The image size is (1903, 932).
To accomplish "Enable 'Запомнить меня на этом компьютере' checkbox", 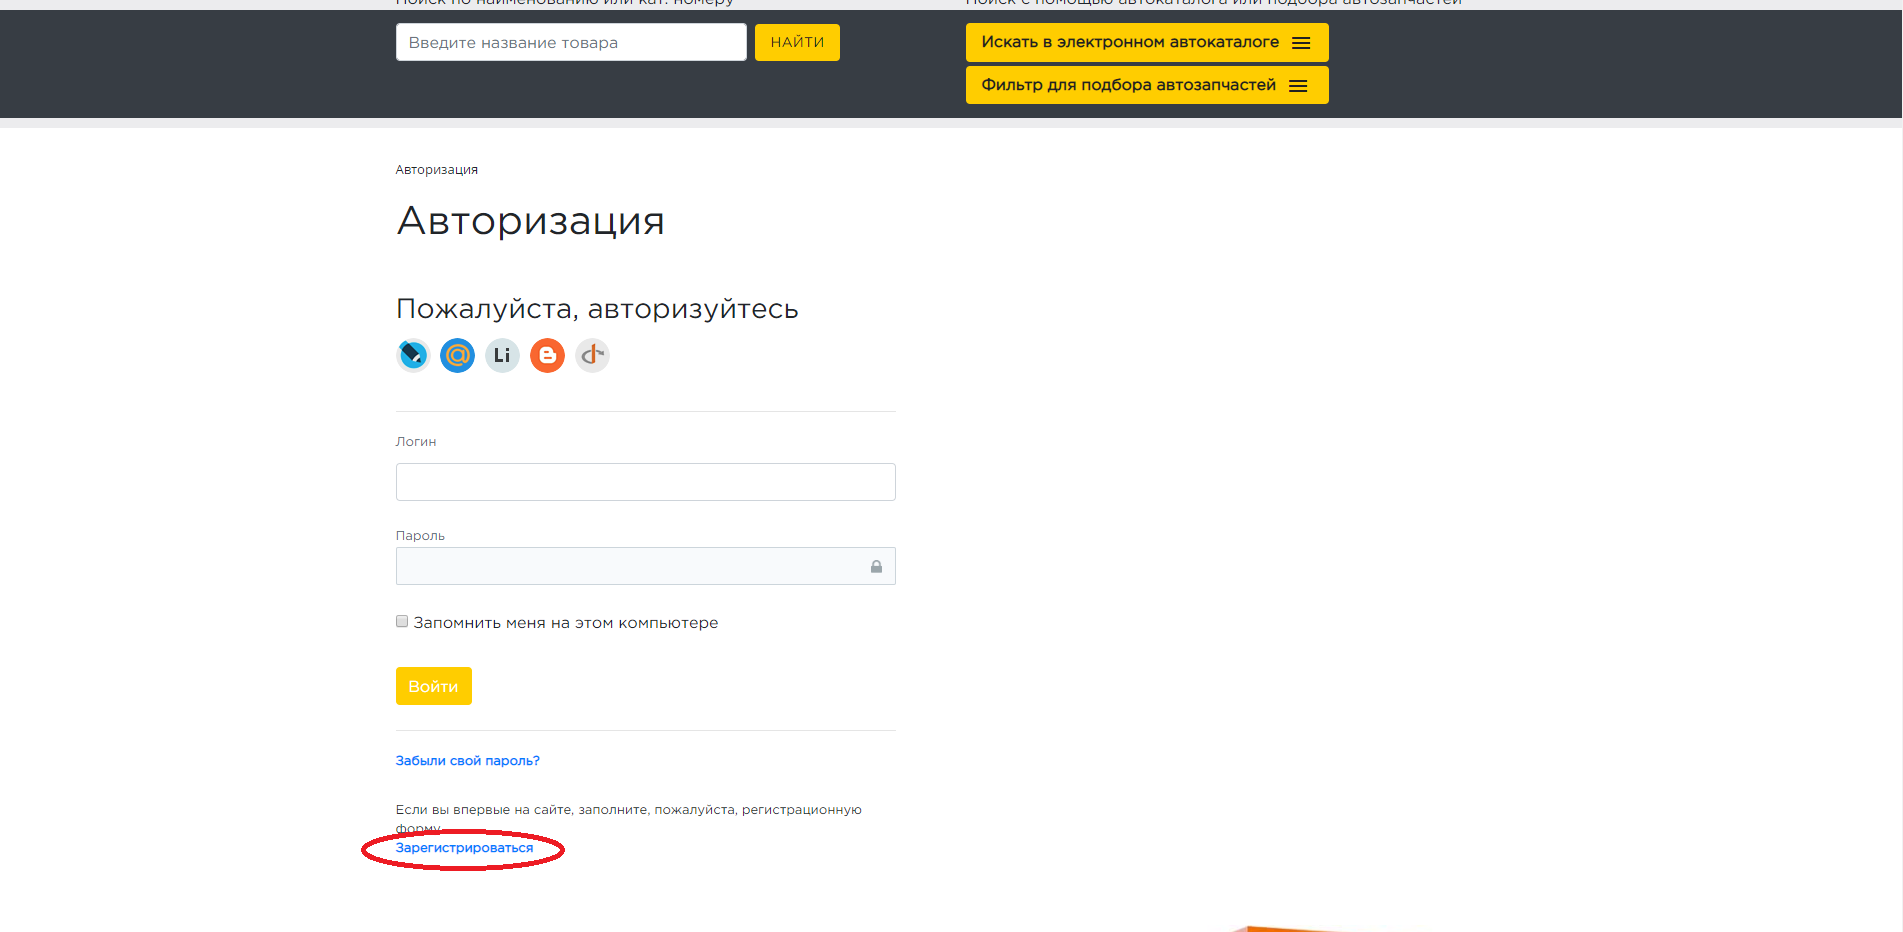I will pos(402,621).
